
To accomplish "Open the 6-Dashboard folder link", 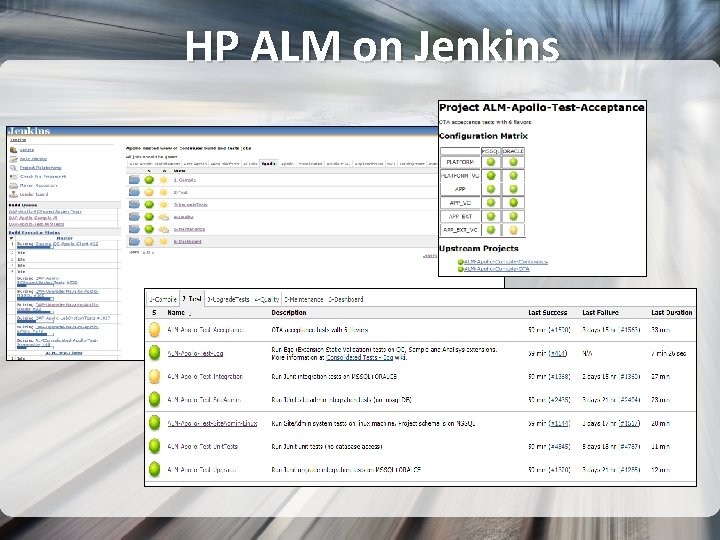I will point(187,242).
